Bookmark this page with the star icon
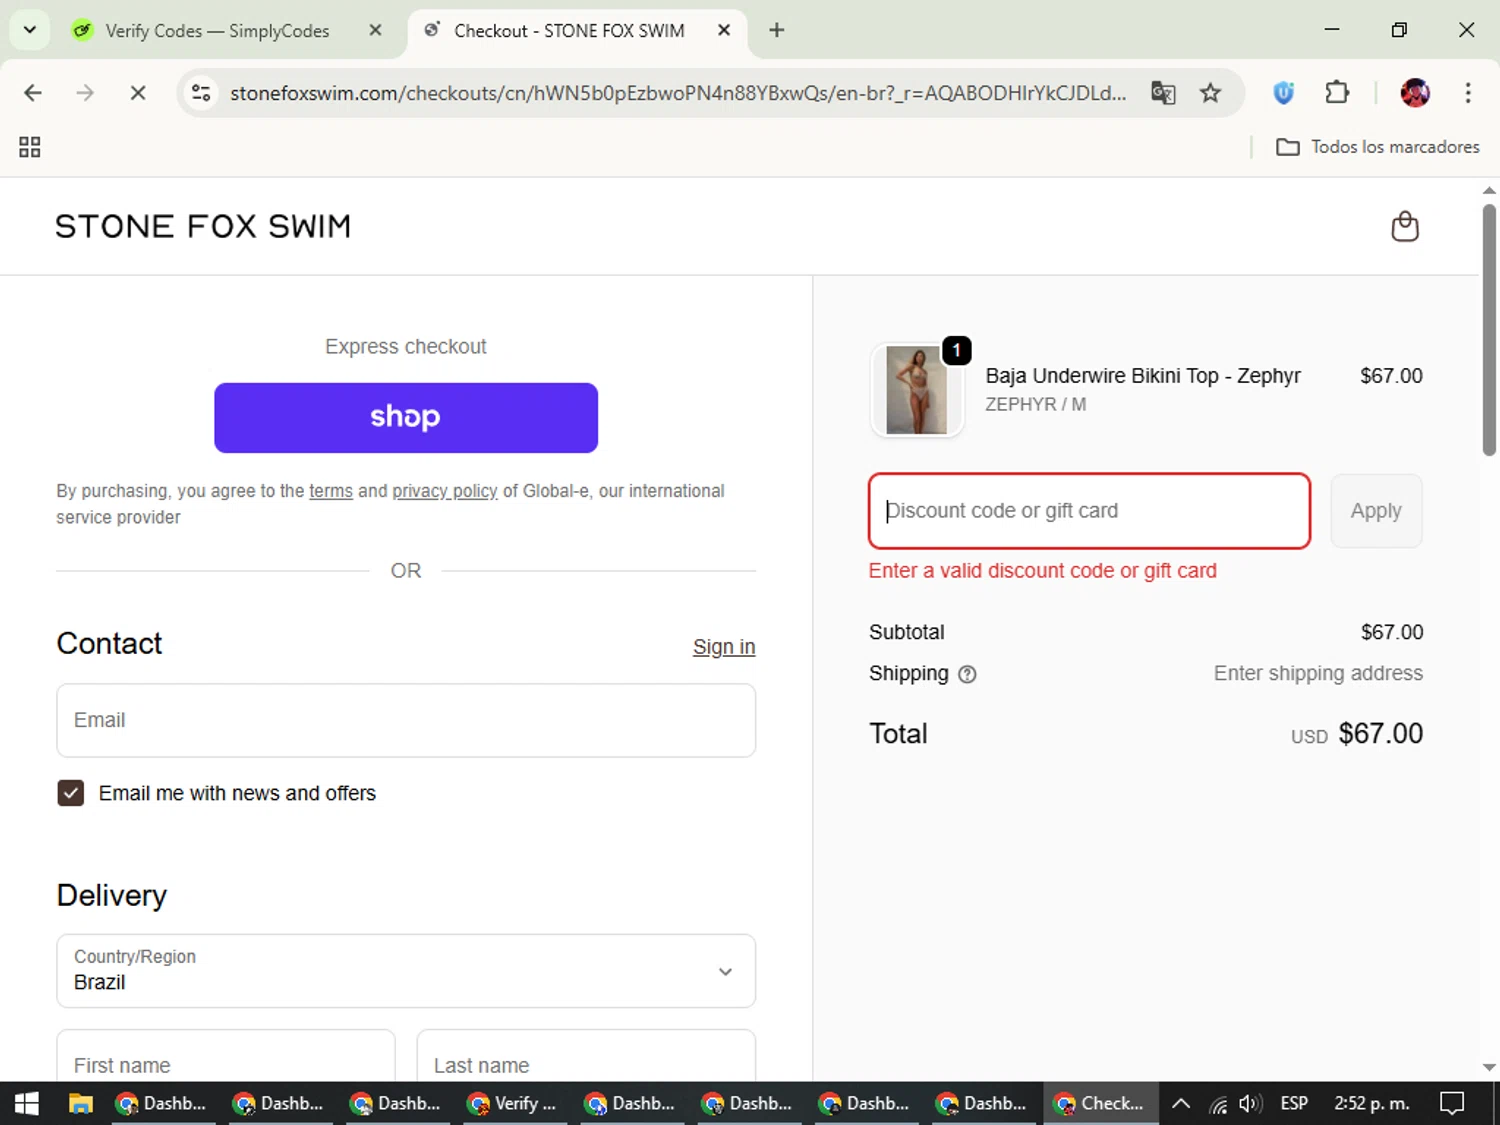Viewport: 1500px width, 1125px height. [1211, 93]
